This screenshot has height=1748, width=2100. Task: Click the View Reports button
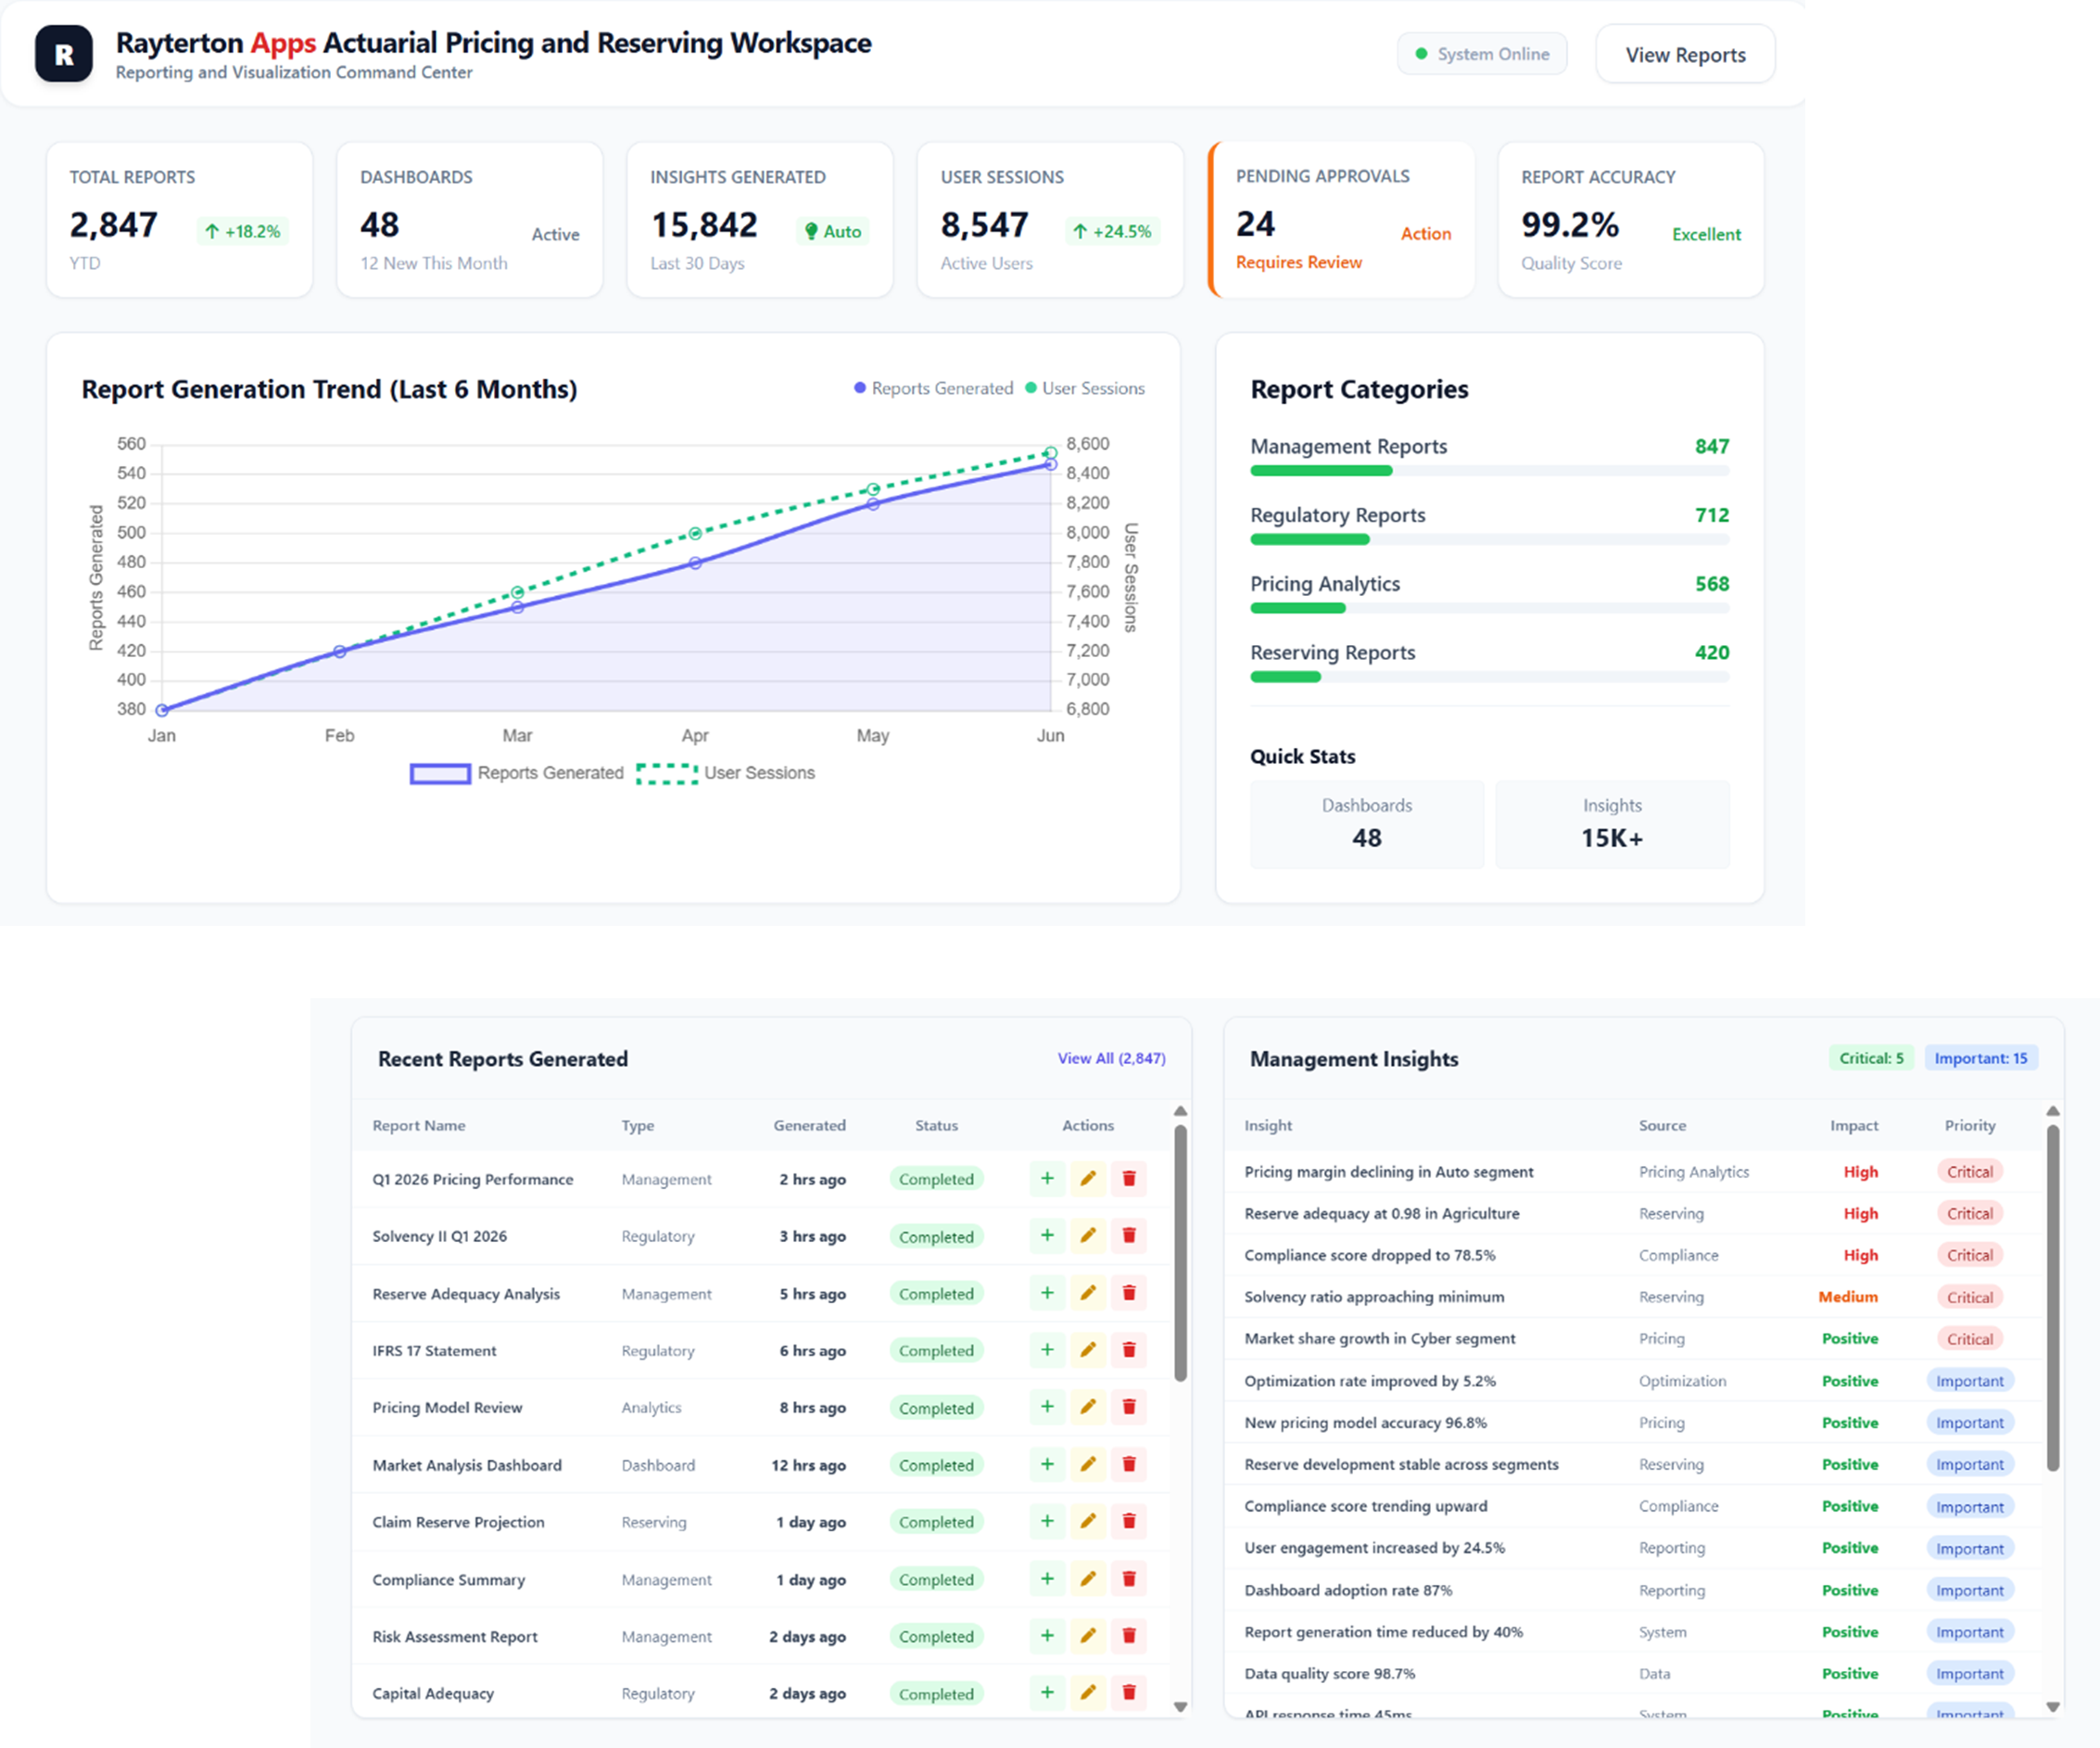[x=1684, y=54]
